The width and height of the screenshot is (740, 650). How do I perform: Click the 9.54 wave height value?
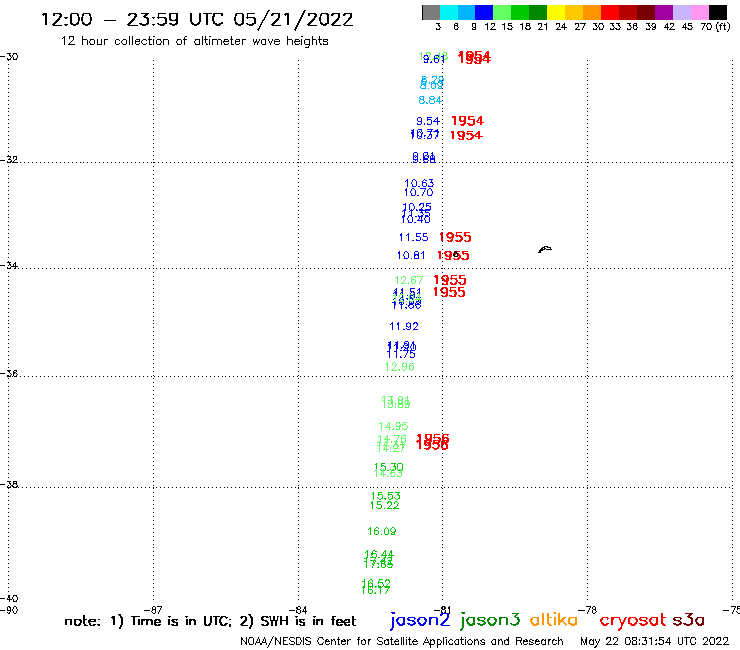coord(428,121)
